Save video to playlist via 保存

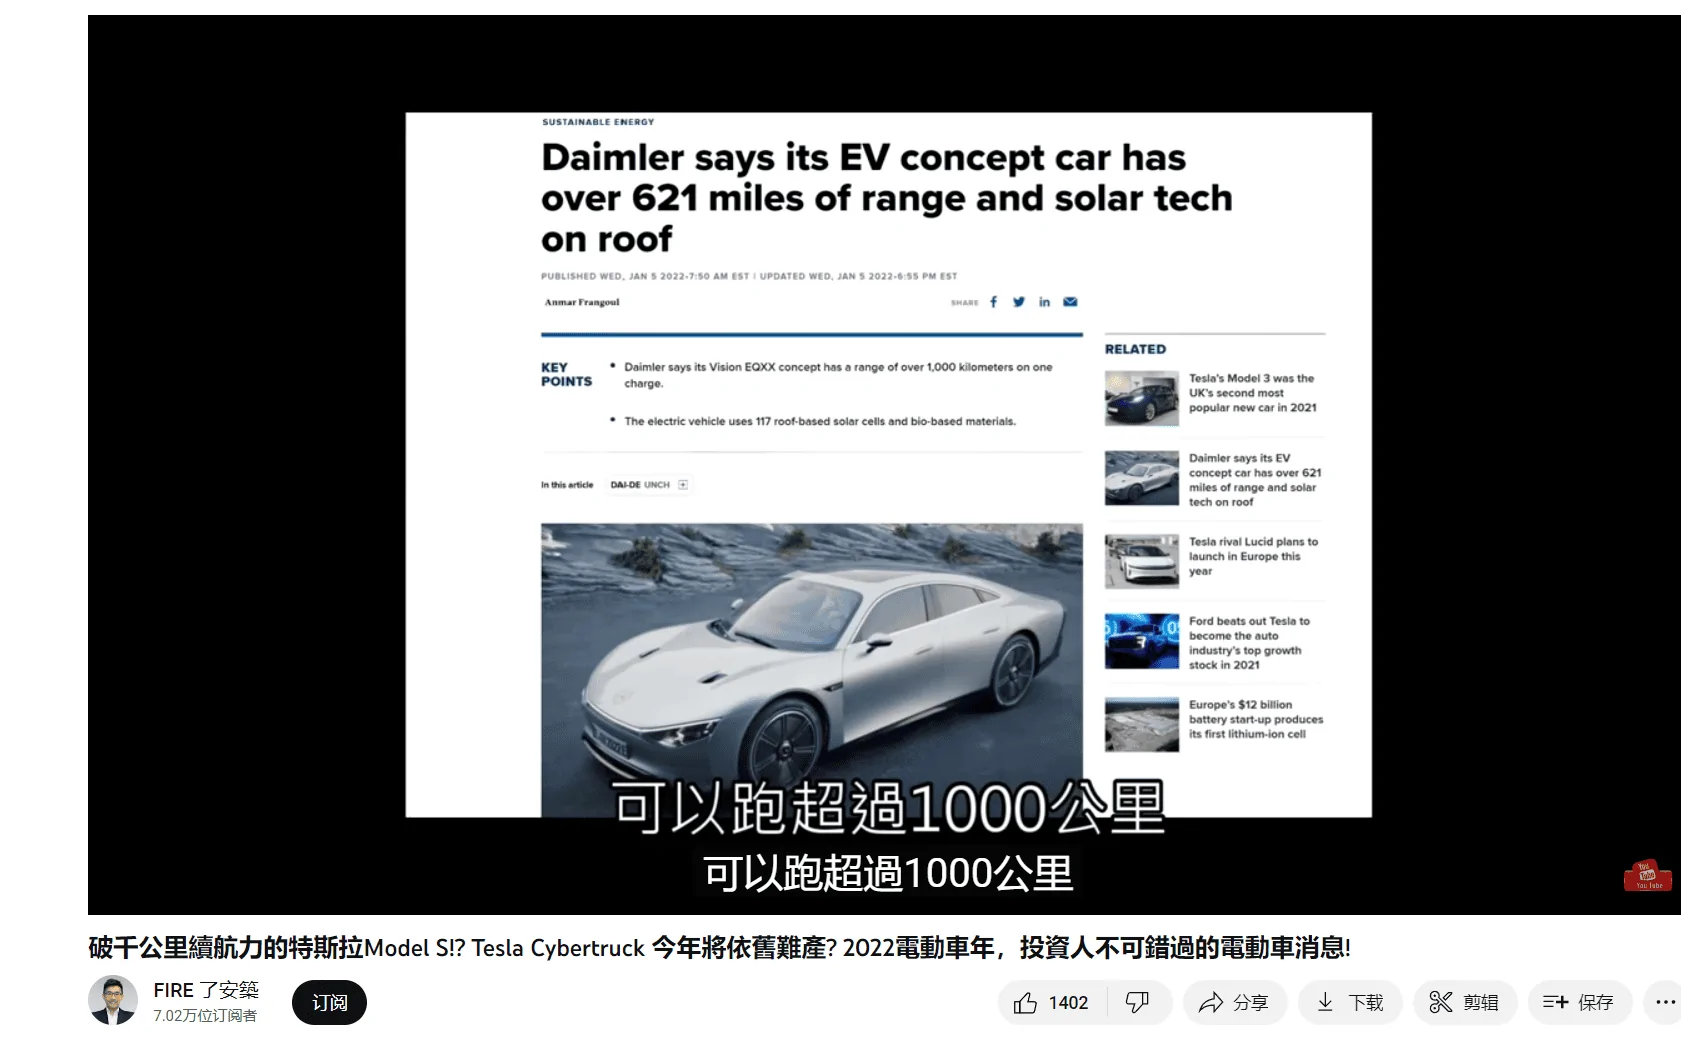click(1580, 1003)
